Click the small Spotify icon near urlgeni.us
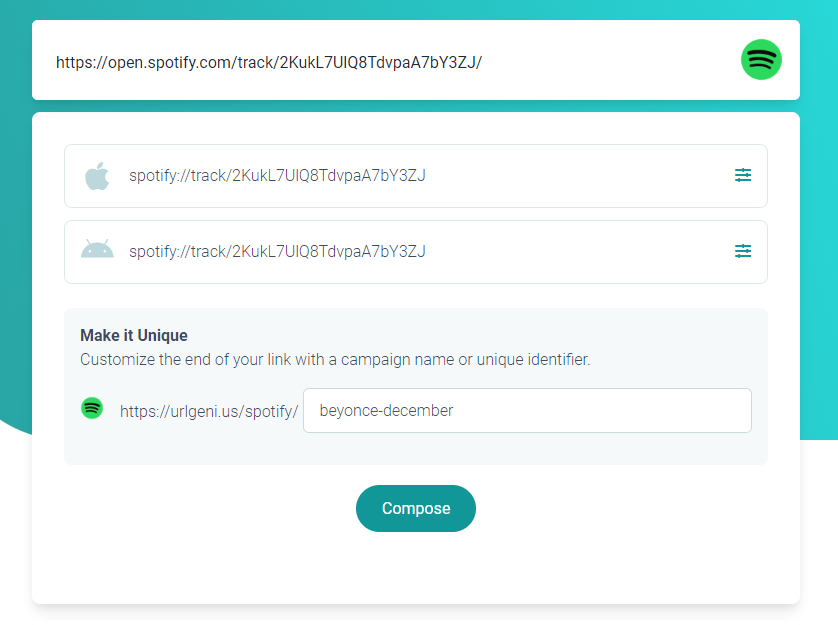 click(x=92, y=408)
